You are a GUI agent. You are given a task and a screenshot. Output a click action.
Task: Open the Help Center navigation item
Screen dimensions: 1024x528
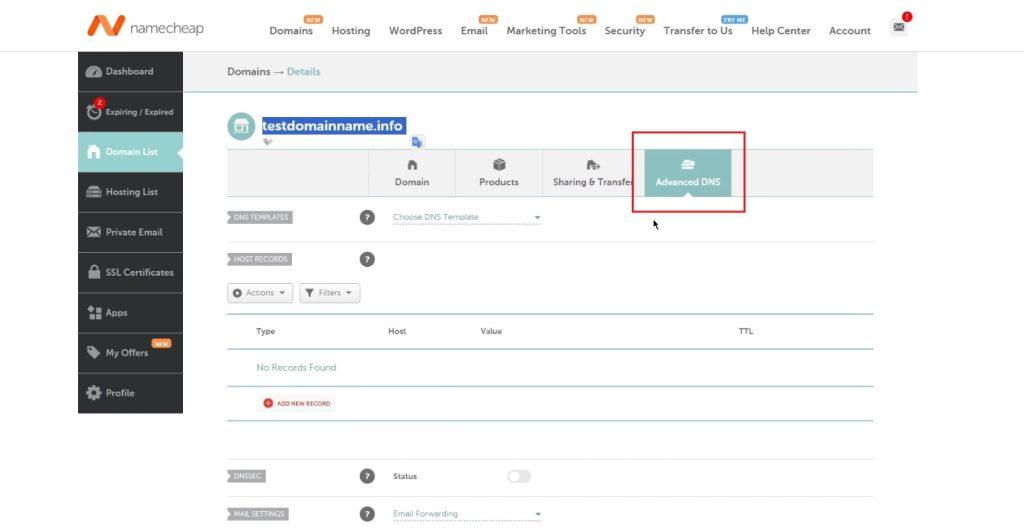[x=781, y=31]
